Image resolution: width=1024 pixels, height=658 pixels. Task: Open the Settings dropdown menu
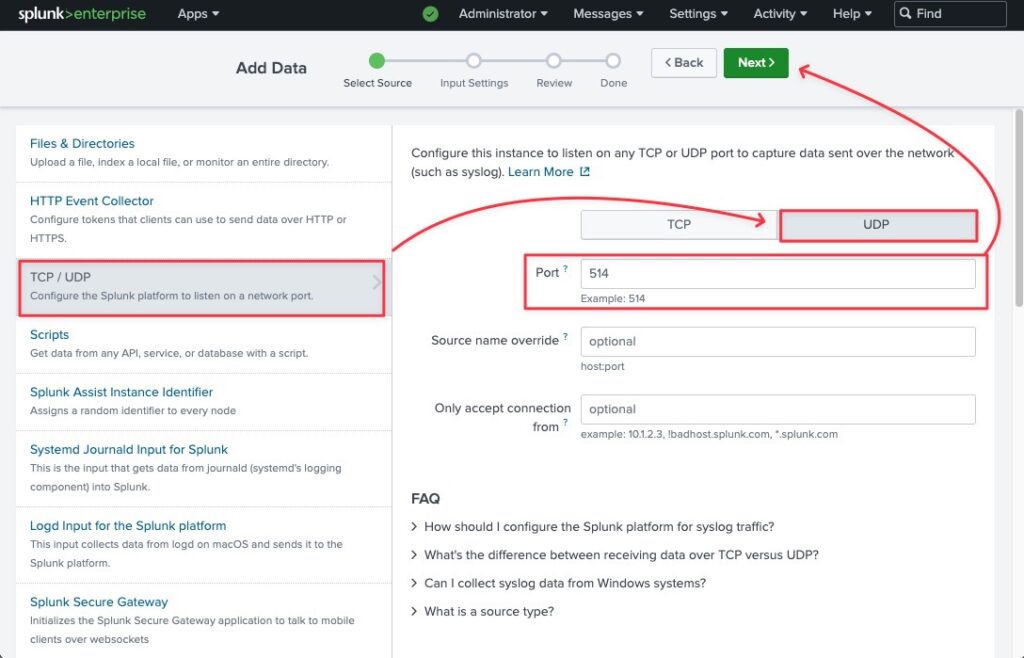pos(698,14)
